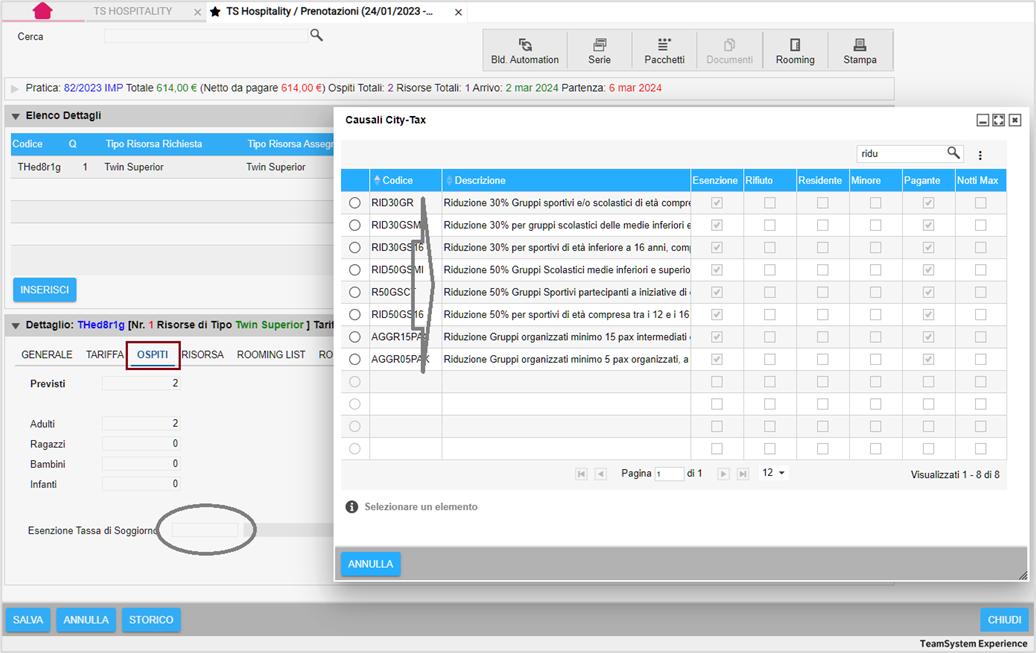Click the 82/2023 IMP pratica link
Screen dimensions: 1036x653
93,88
